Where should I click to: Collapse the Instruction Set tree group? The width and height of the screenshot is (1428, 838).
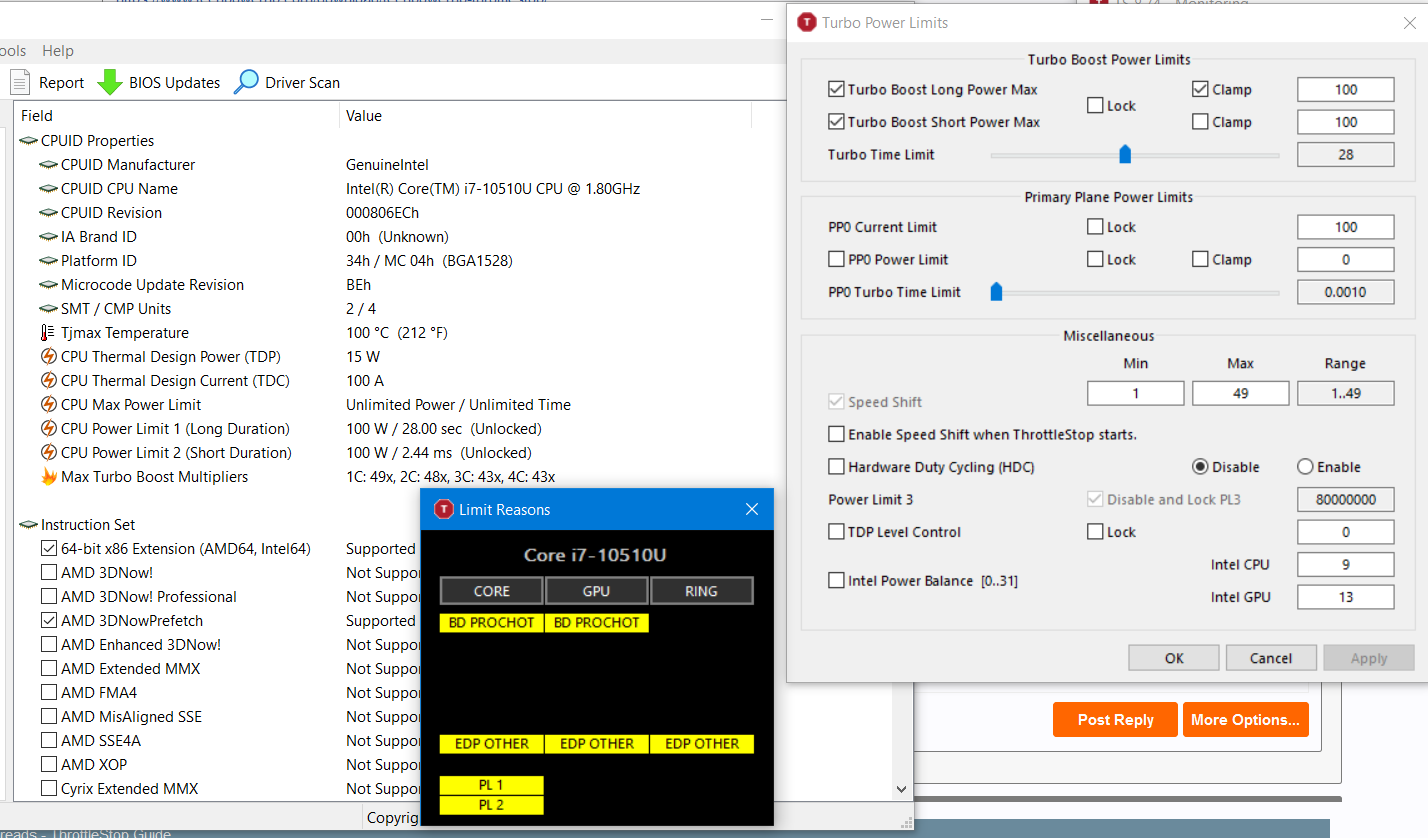pos(28,525)
